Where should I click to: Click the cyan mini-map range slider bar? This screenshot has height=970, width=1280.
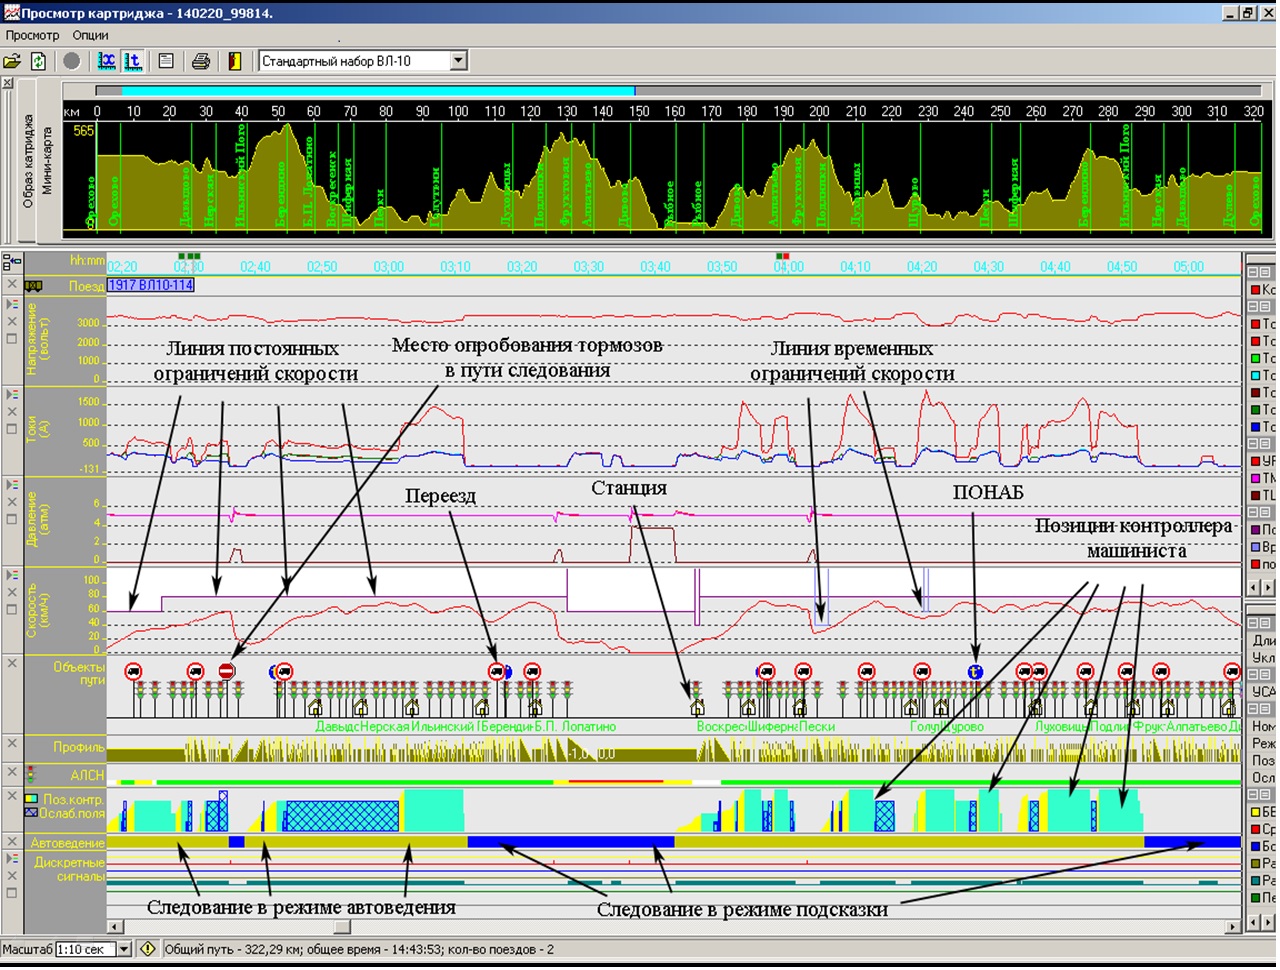[x=378, y=91]
